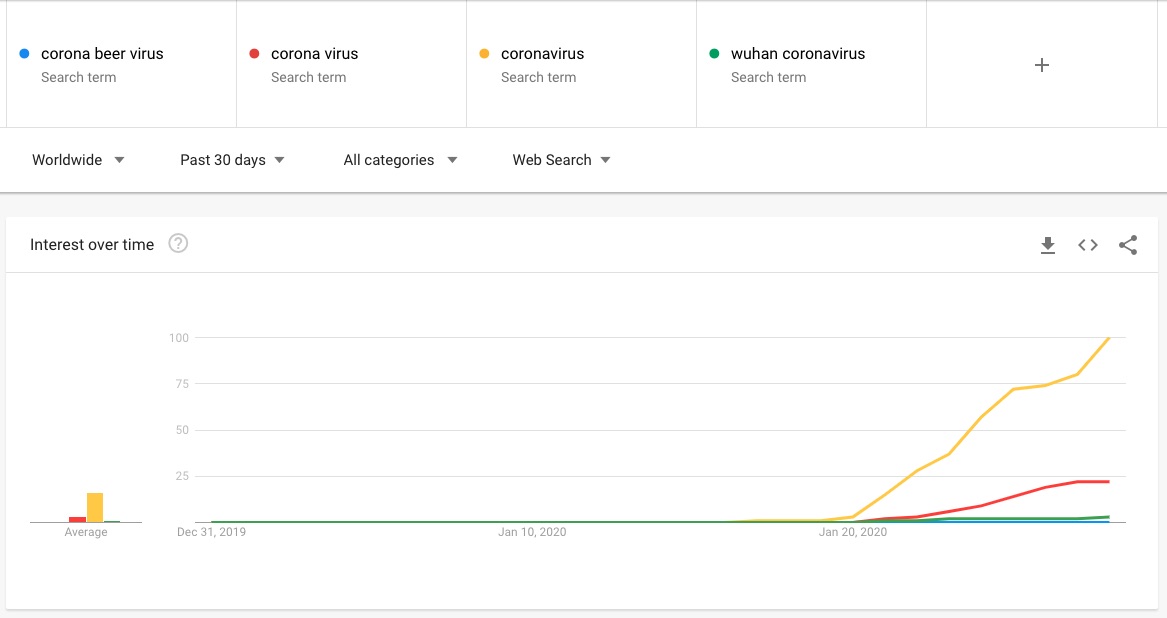Download the Interest over time data
Screen dimensions: 1167x618
pyautogui.click(x=1048, y=245)
